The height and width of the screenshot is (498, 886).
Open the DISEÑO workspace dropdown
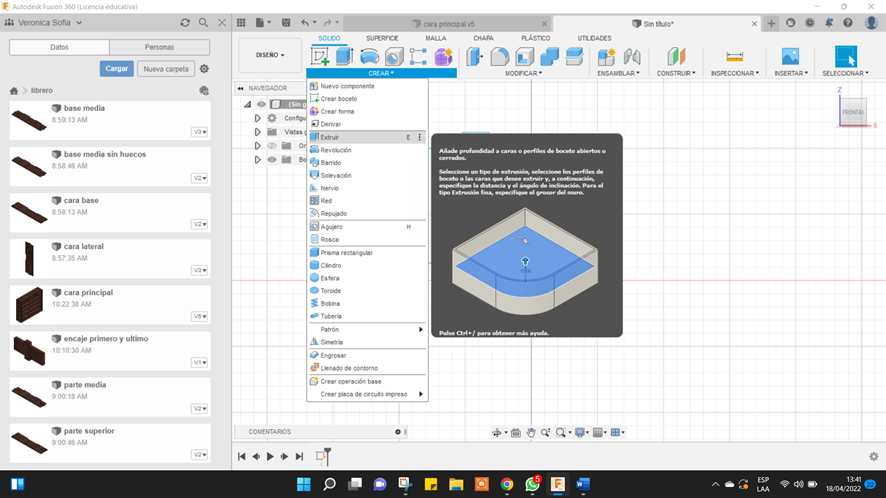coord(270,55)
